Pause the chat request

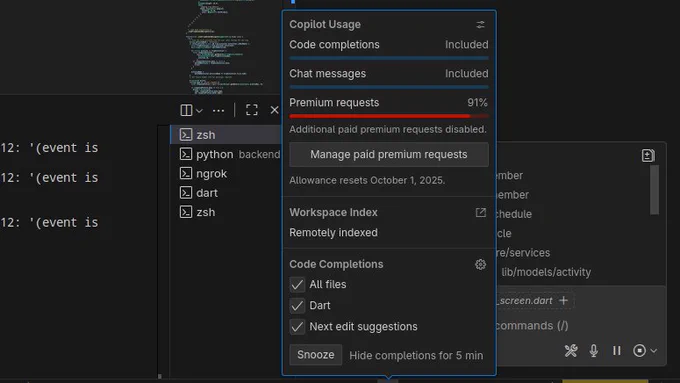tap(617, 350)
